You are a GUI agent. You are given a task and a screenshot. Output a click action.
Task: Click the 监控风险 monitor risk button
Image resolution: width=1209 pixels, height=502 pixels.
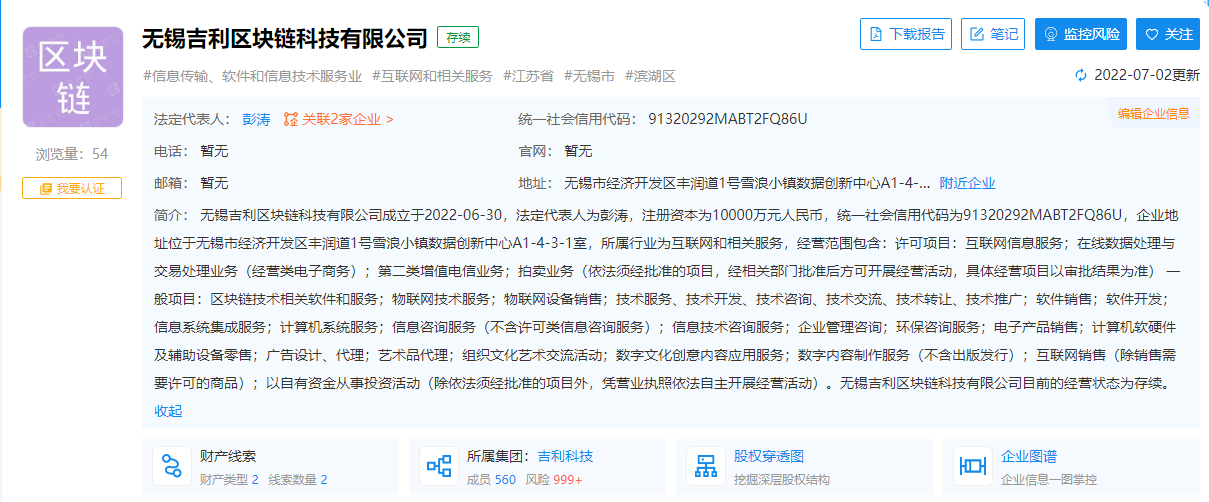(1081, 33)
